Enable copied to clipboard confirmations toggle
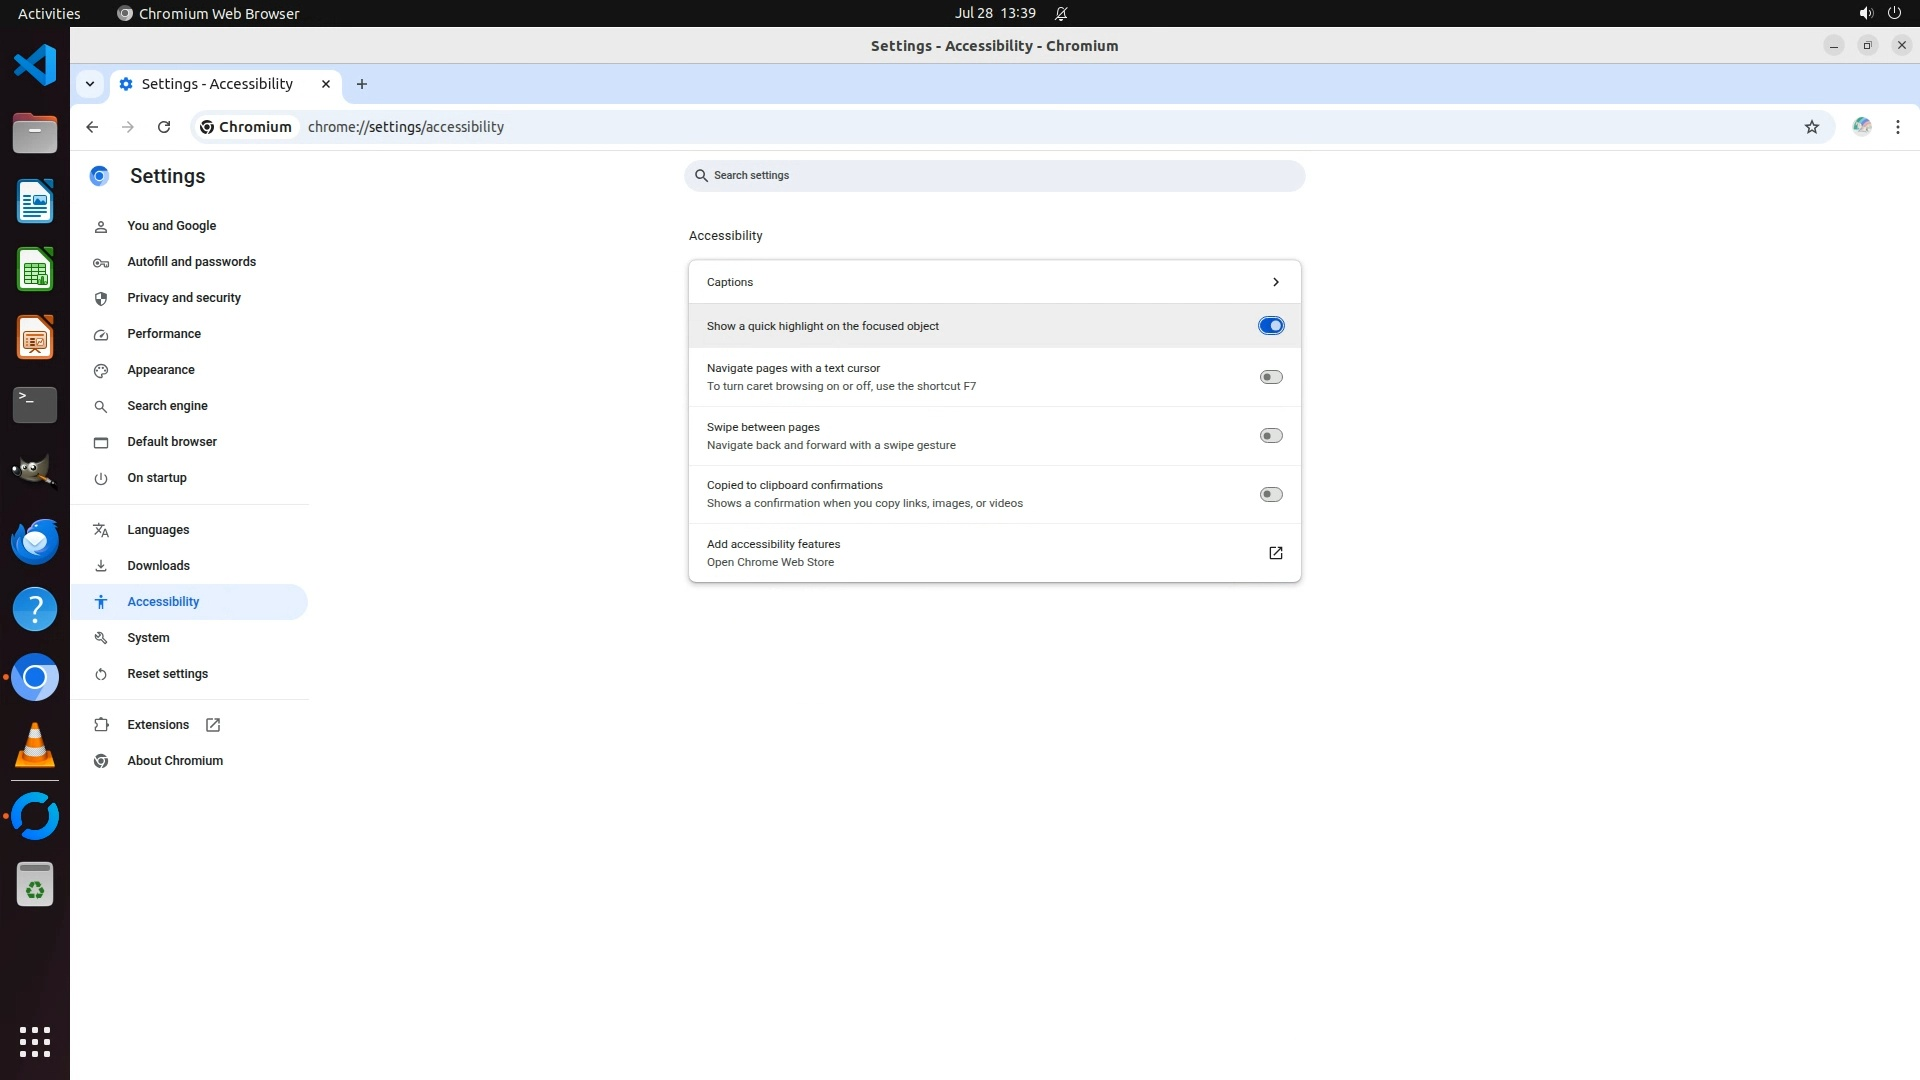 1270,495
